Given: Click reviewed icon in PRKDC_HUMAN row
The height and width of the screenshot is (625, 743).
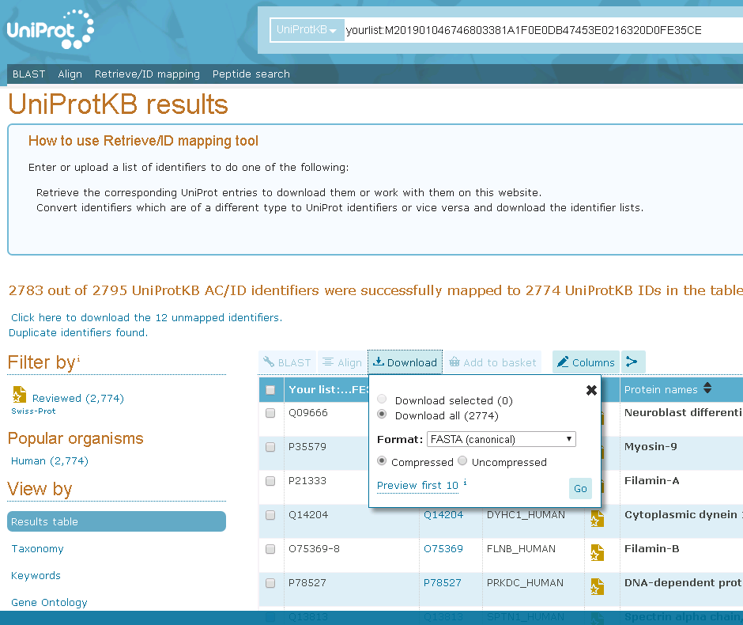Looking at the screenshot, I should (597, 587).
